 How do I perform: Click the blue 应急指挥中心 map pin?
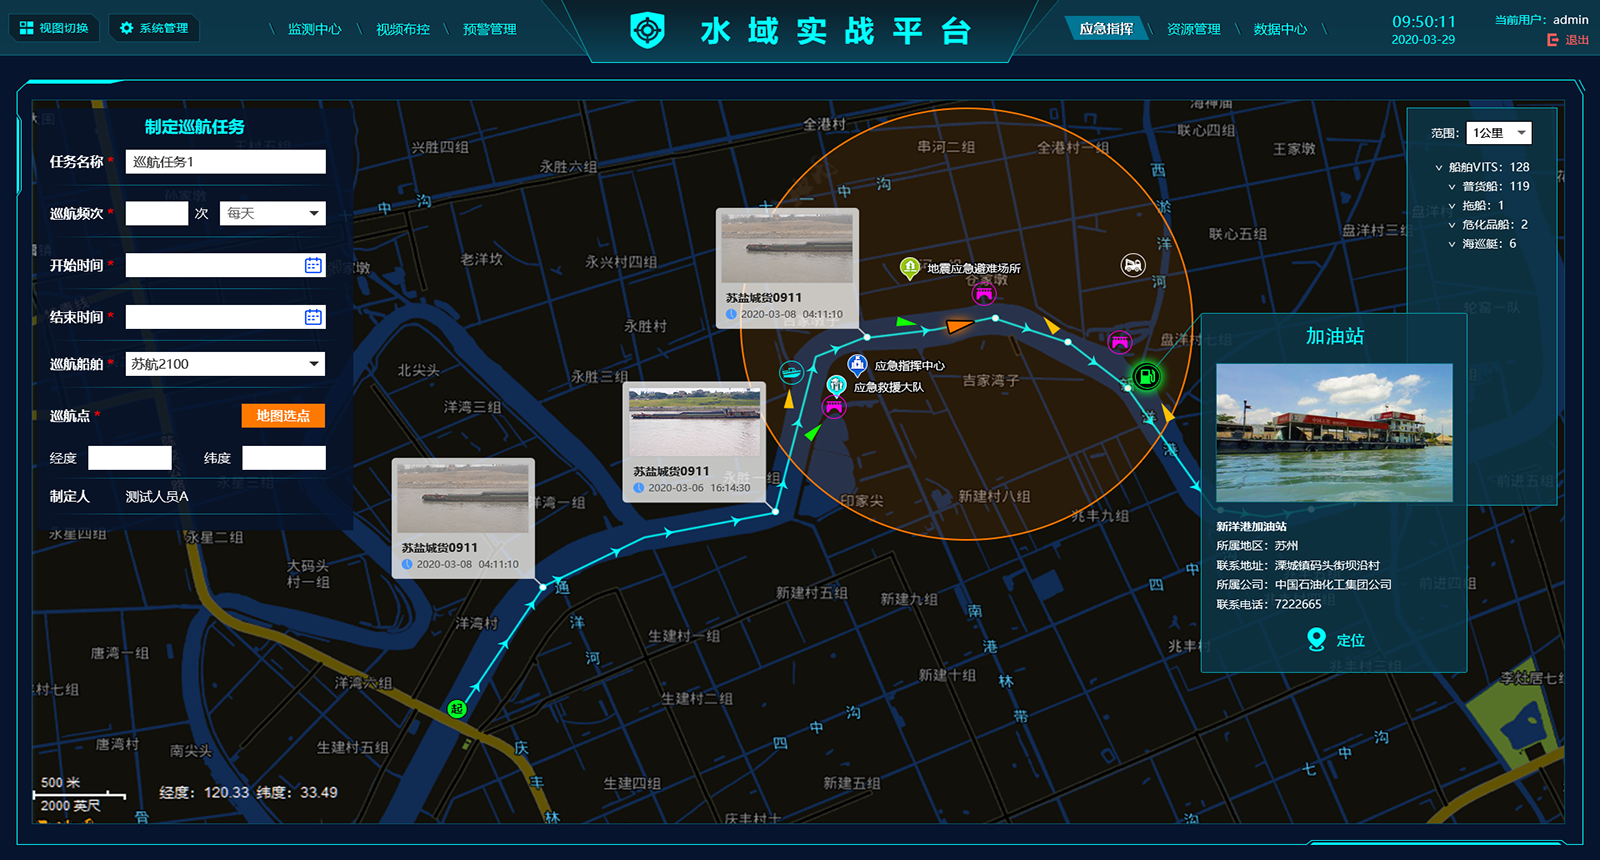tap(857, 365)
